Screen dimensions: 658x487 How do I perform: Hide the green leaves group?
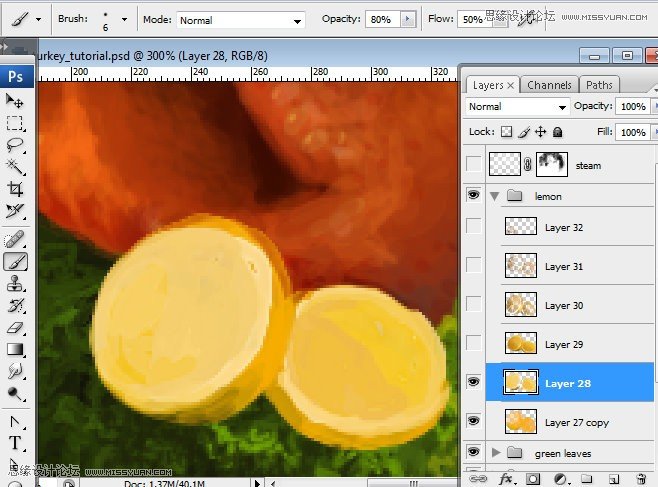[474, 452]
